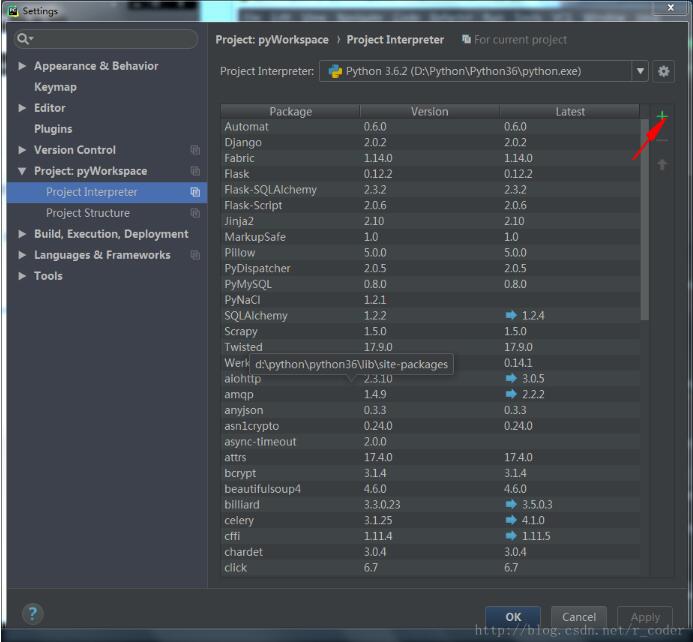The height and width of the screenshot is (642, 693).
Task: Click the package list vertical scrollbar
Action: [x=644, y=219]
